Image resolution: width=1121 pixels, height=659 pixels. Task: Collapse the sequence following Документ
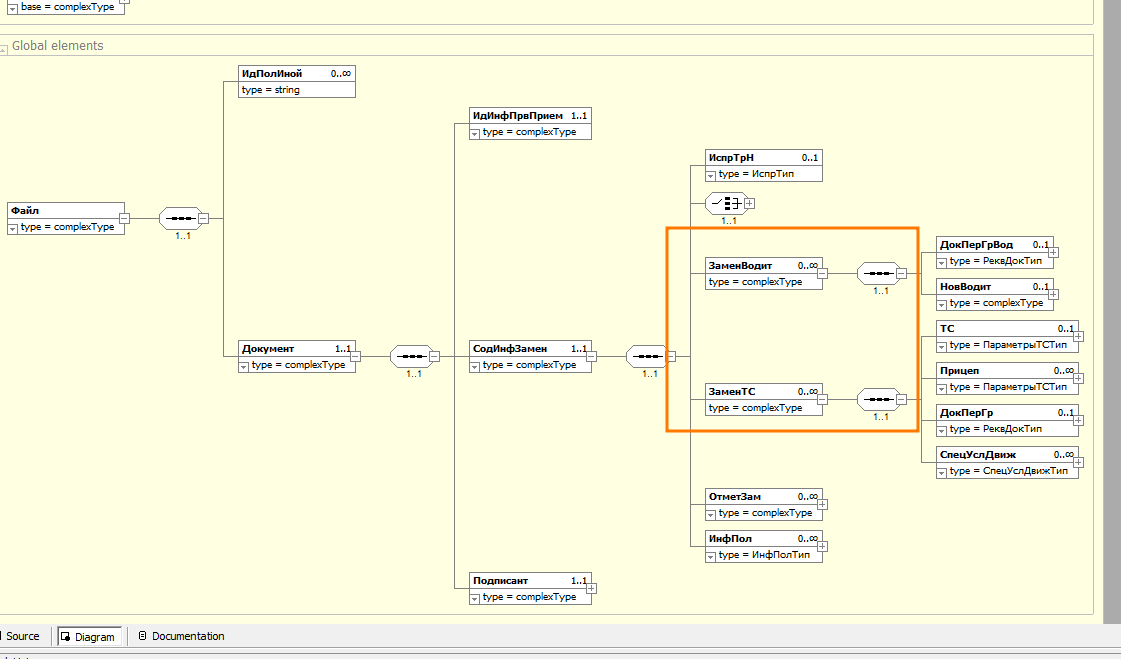(x=434, y=356)
